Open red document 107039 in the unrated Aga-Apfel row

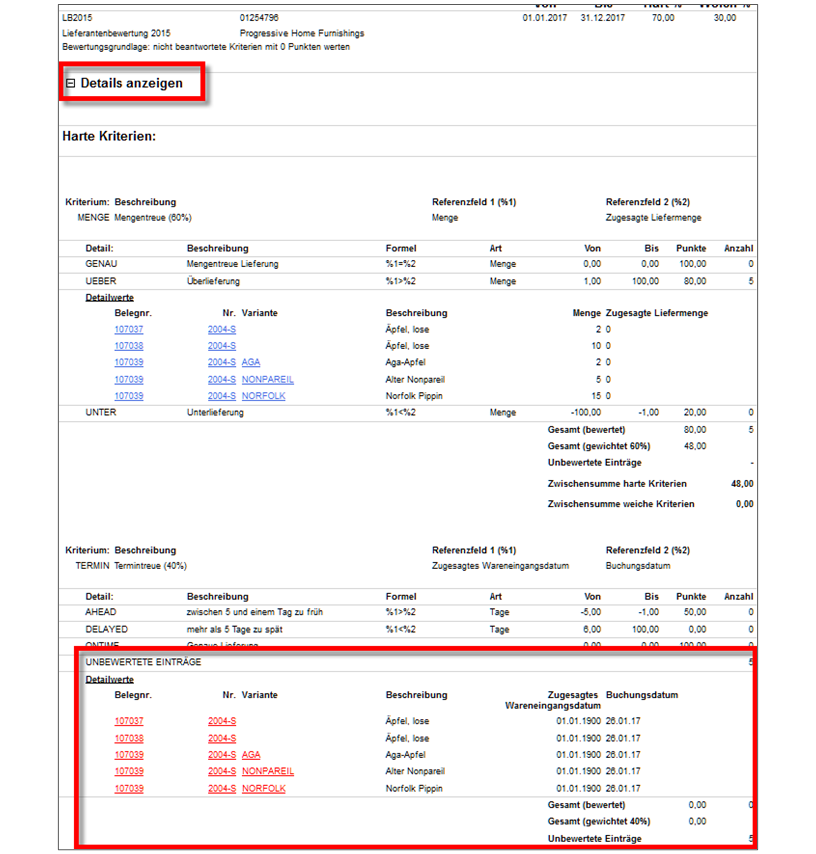coord(129,755)
